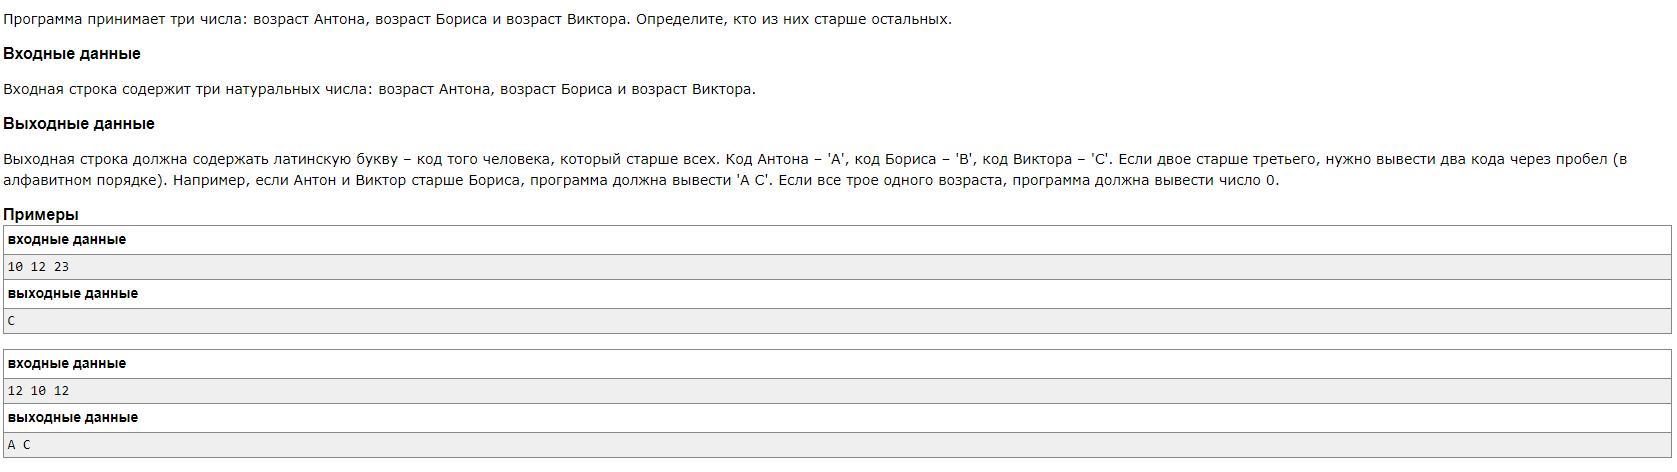1677x472 pixels.
Task: Click second example's "входные данные" table label
Action: point(67,364)
